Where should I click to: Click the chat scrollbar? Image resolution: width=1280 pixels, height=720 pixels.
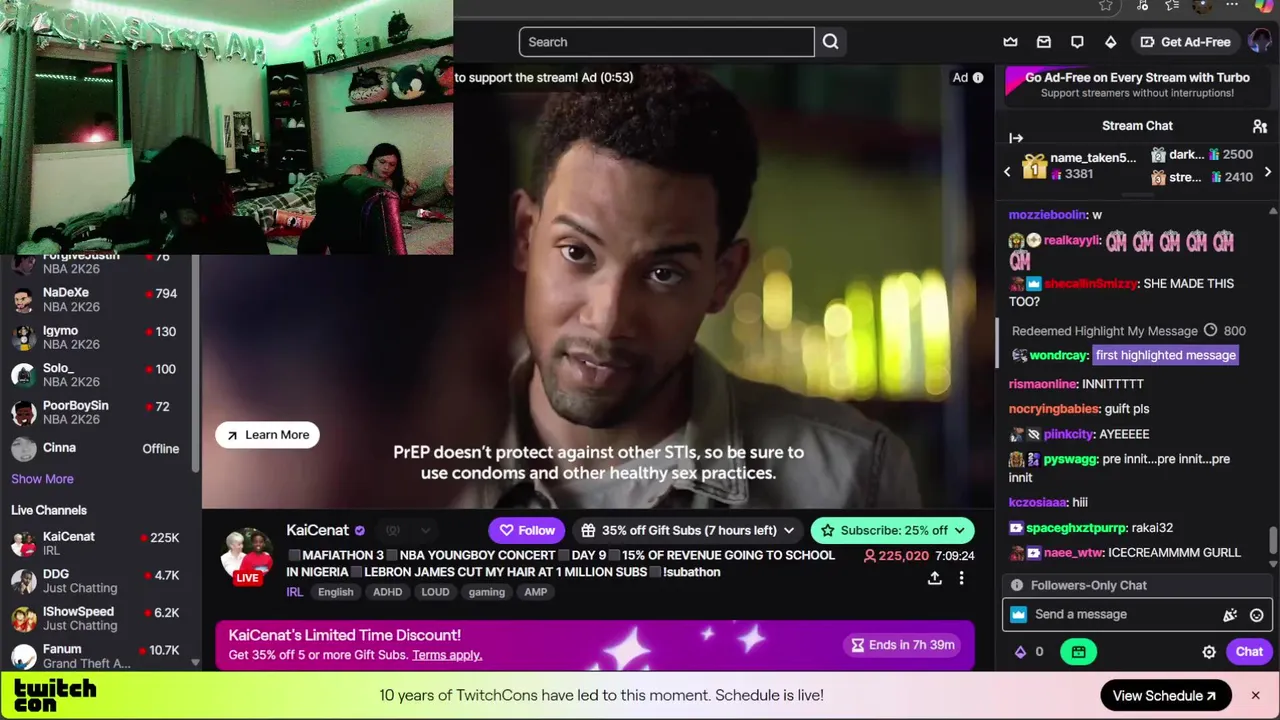coord(1273,540)
